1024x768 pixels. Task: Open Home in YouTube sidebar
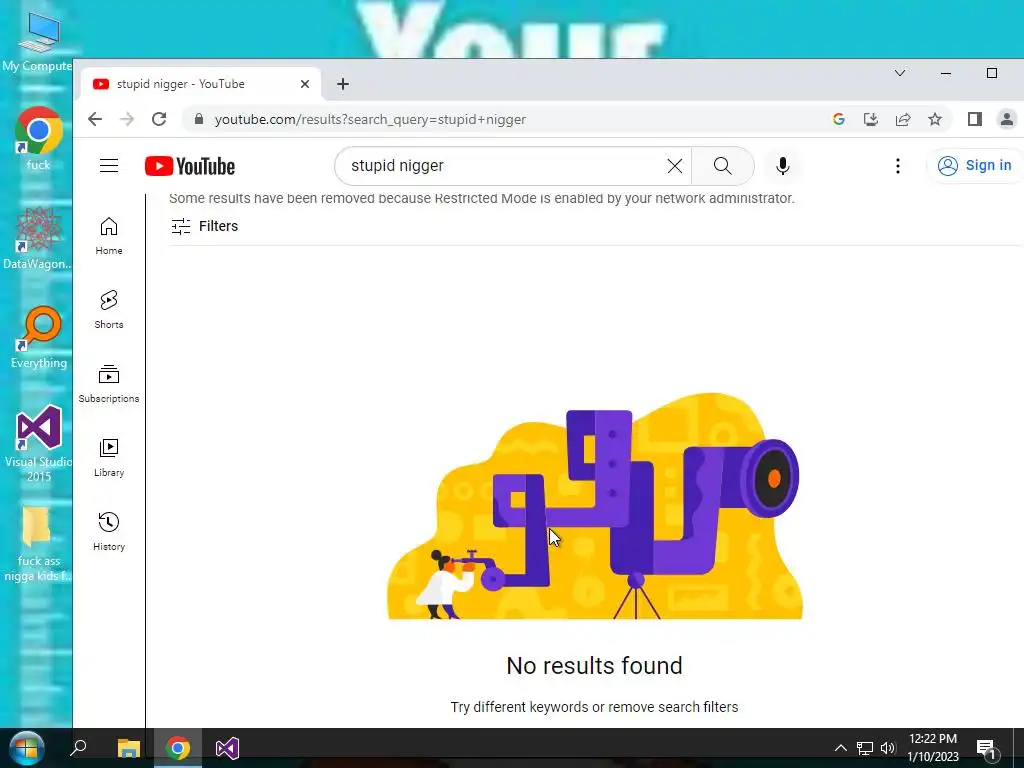coord(108,236)
